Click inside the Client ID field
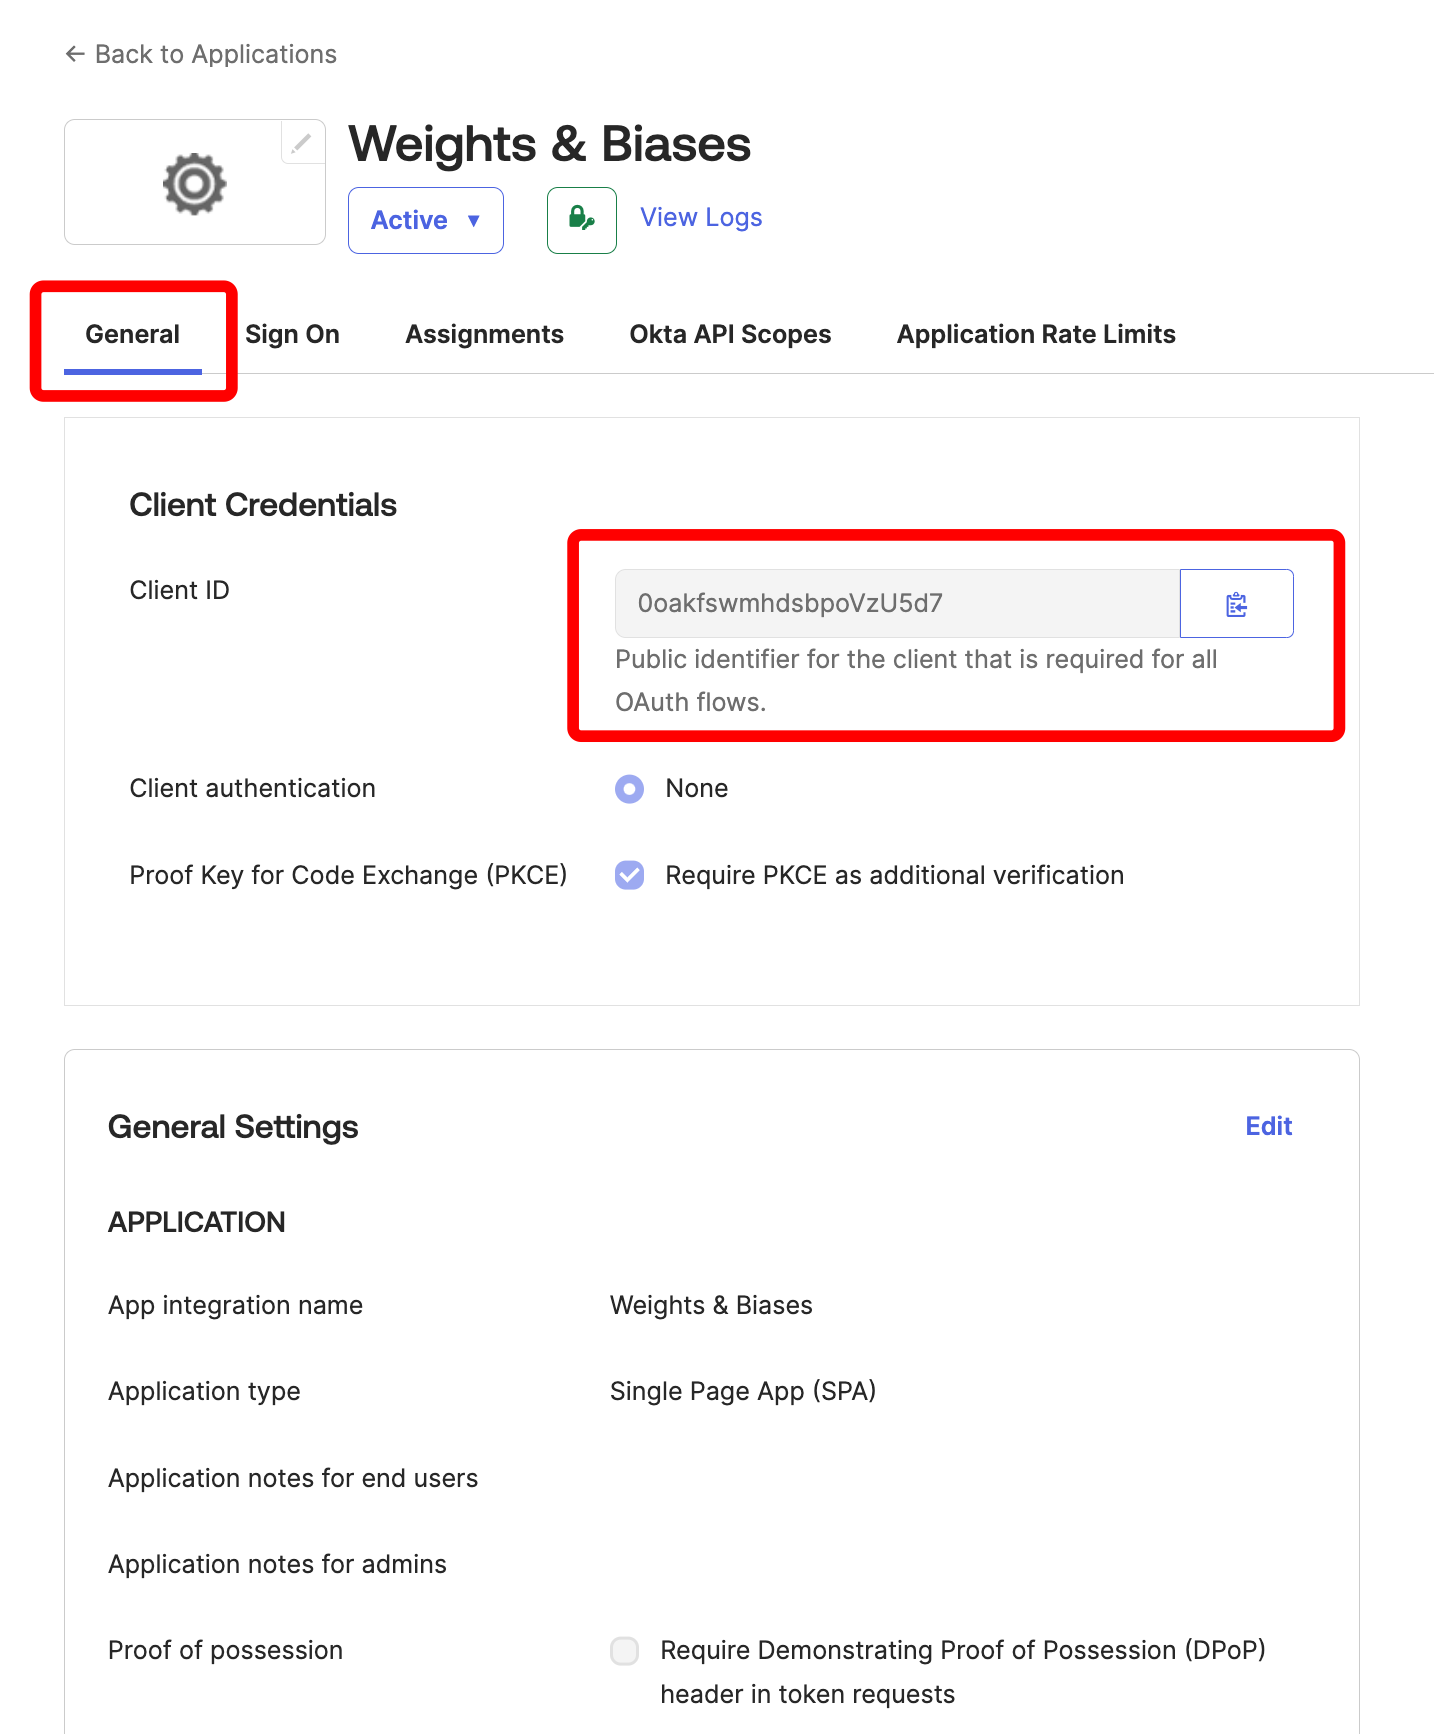Viewport: 1434px width, 1734px height. click(x=896, y=604)
